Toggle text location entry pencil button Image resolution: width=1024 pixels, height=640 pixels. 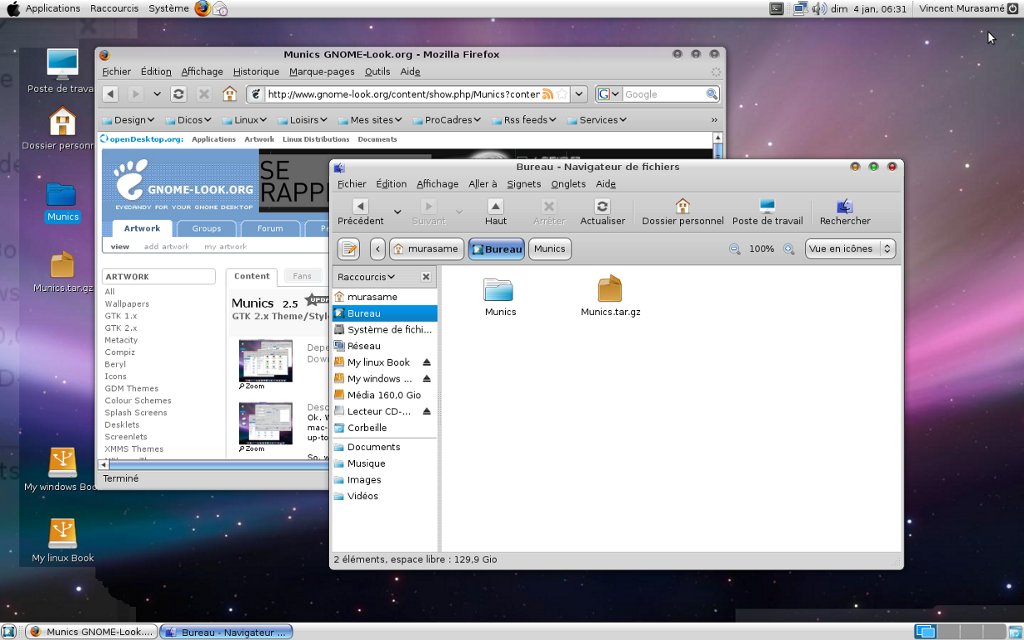pos(349,249)
